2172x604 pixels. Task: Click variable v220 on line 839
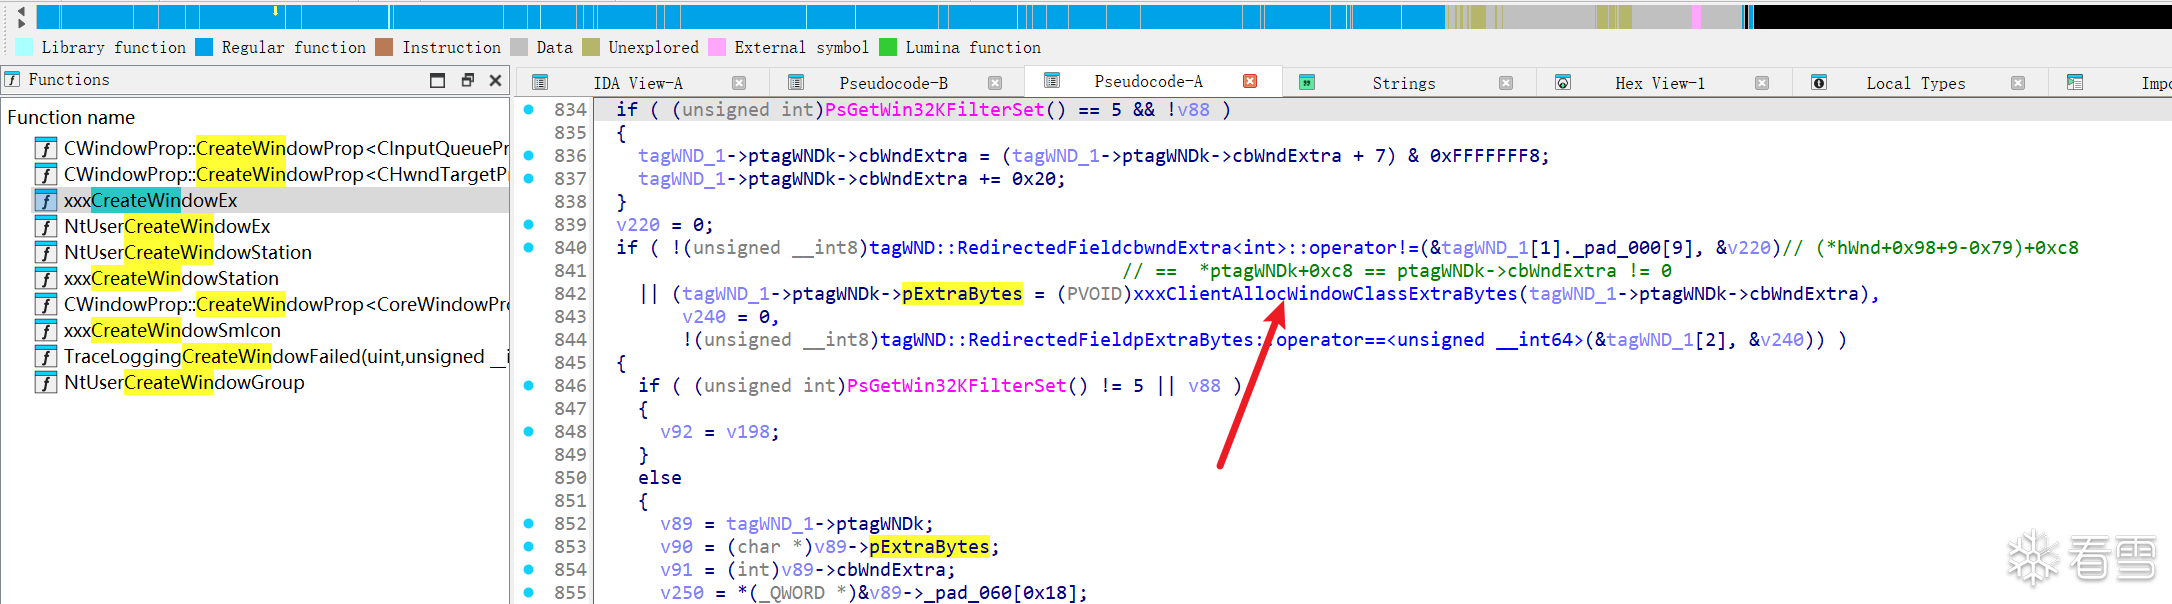coord(638,224)
